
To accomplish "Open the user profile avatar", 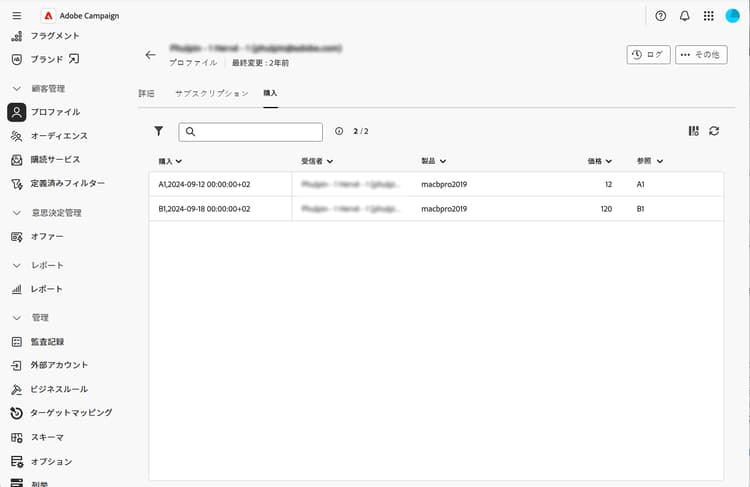I will [x=732, y=16].
